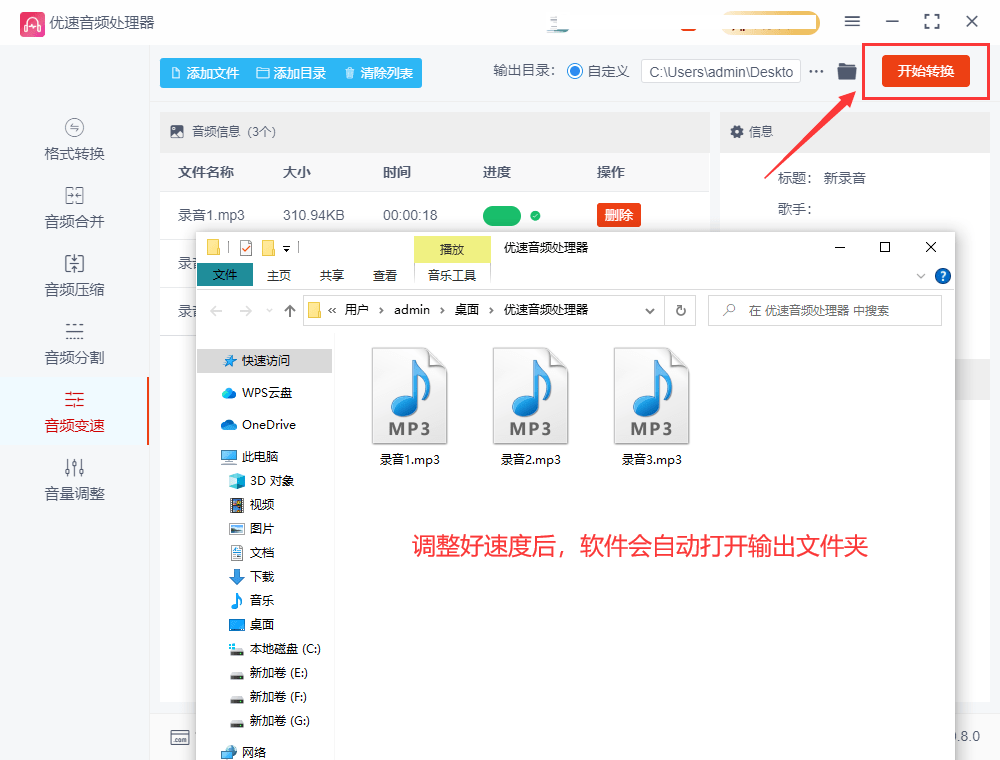Open output folder via folder icon

point(846,71)
